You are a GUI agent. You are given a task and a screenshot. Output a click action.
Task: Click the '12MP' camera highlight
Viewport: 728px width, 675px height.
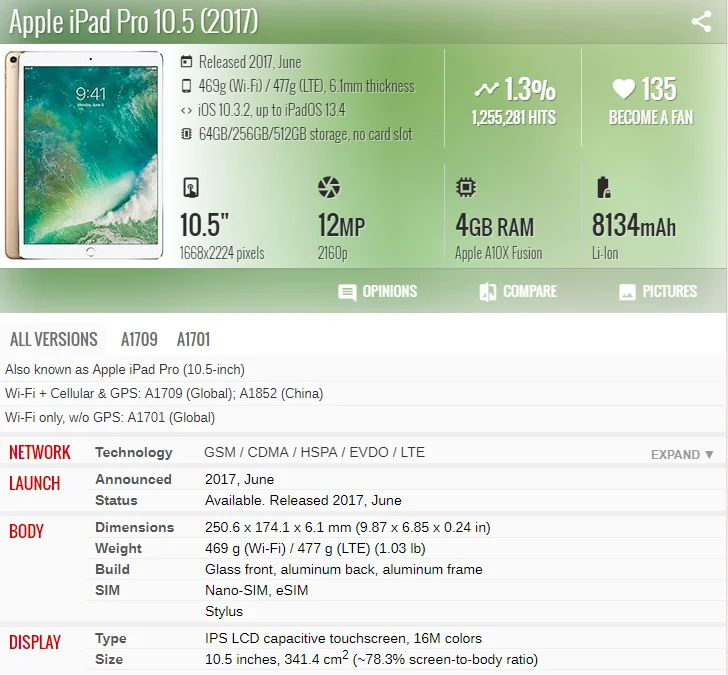pyautogui.click(x=341, y=226)
